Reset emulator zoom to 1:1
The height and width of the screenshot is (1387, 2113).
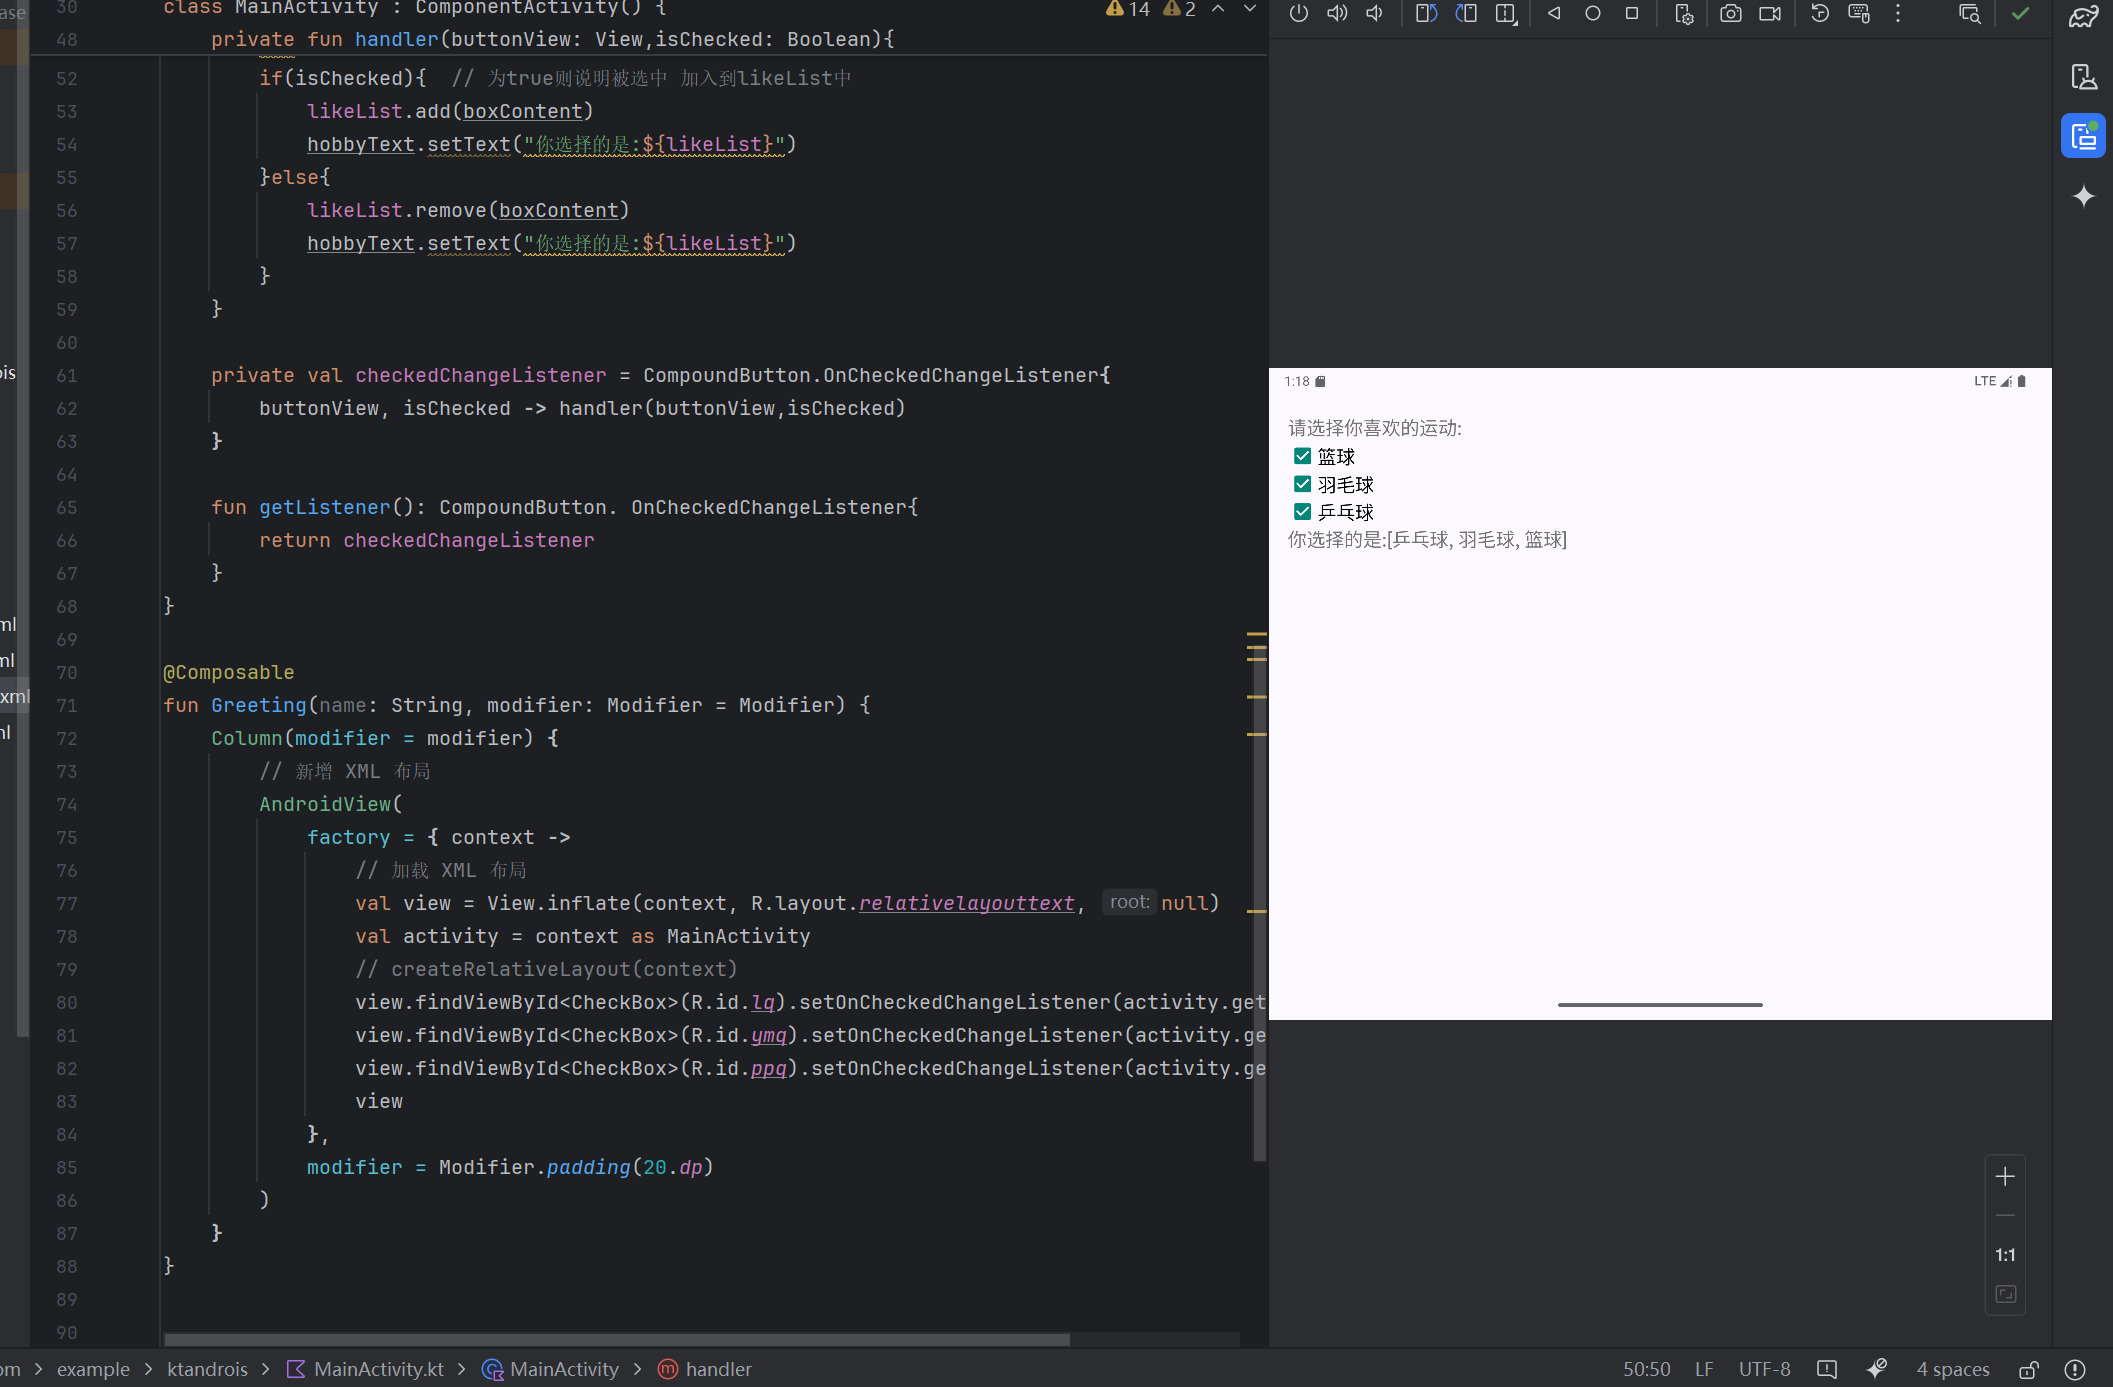2005,1255
